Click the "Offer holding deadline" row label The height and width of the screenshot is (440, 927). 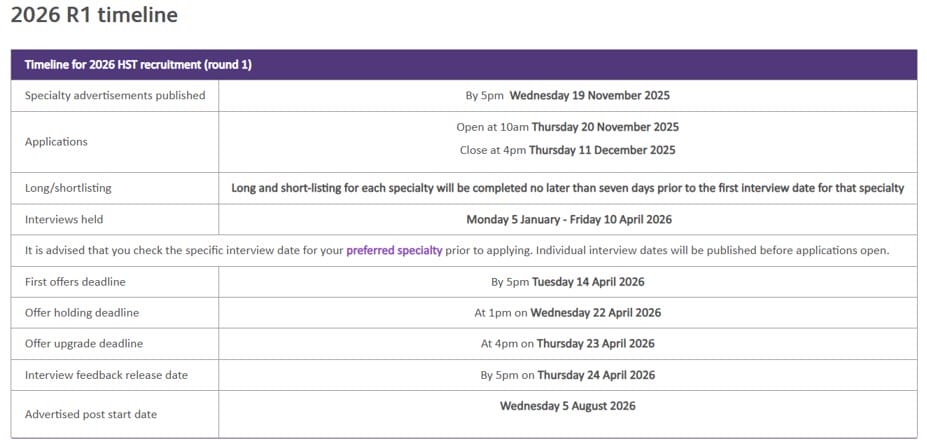[x=82, y=313]
